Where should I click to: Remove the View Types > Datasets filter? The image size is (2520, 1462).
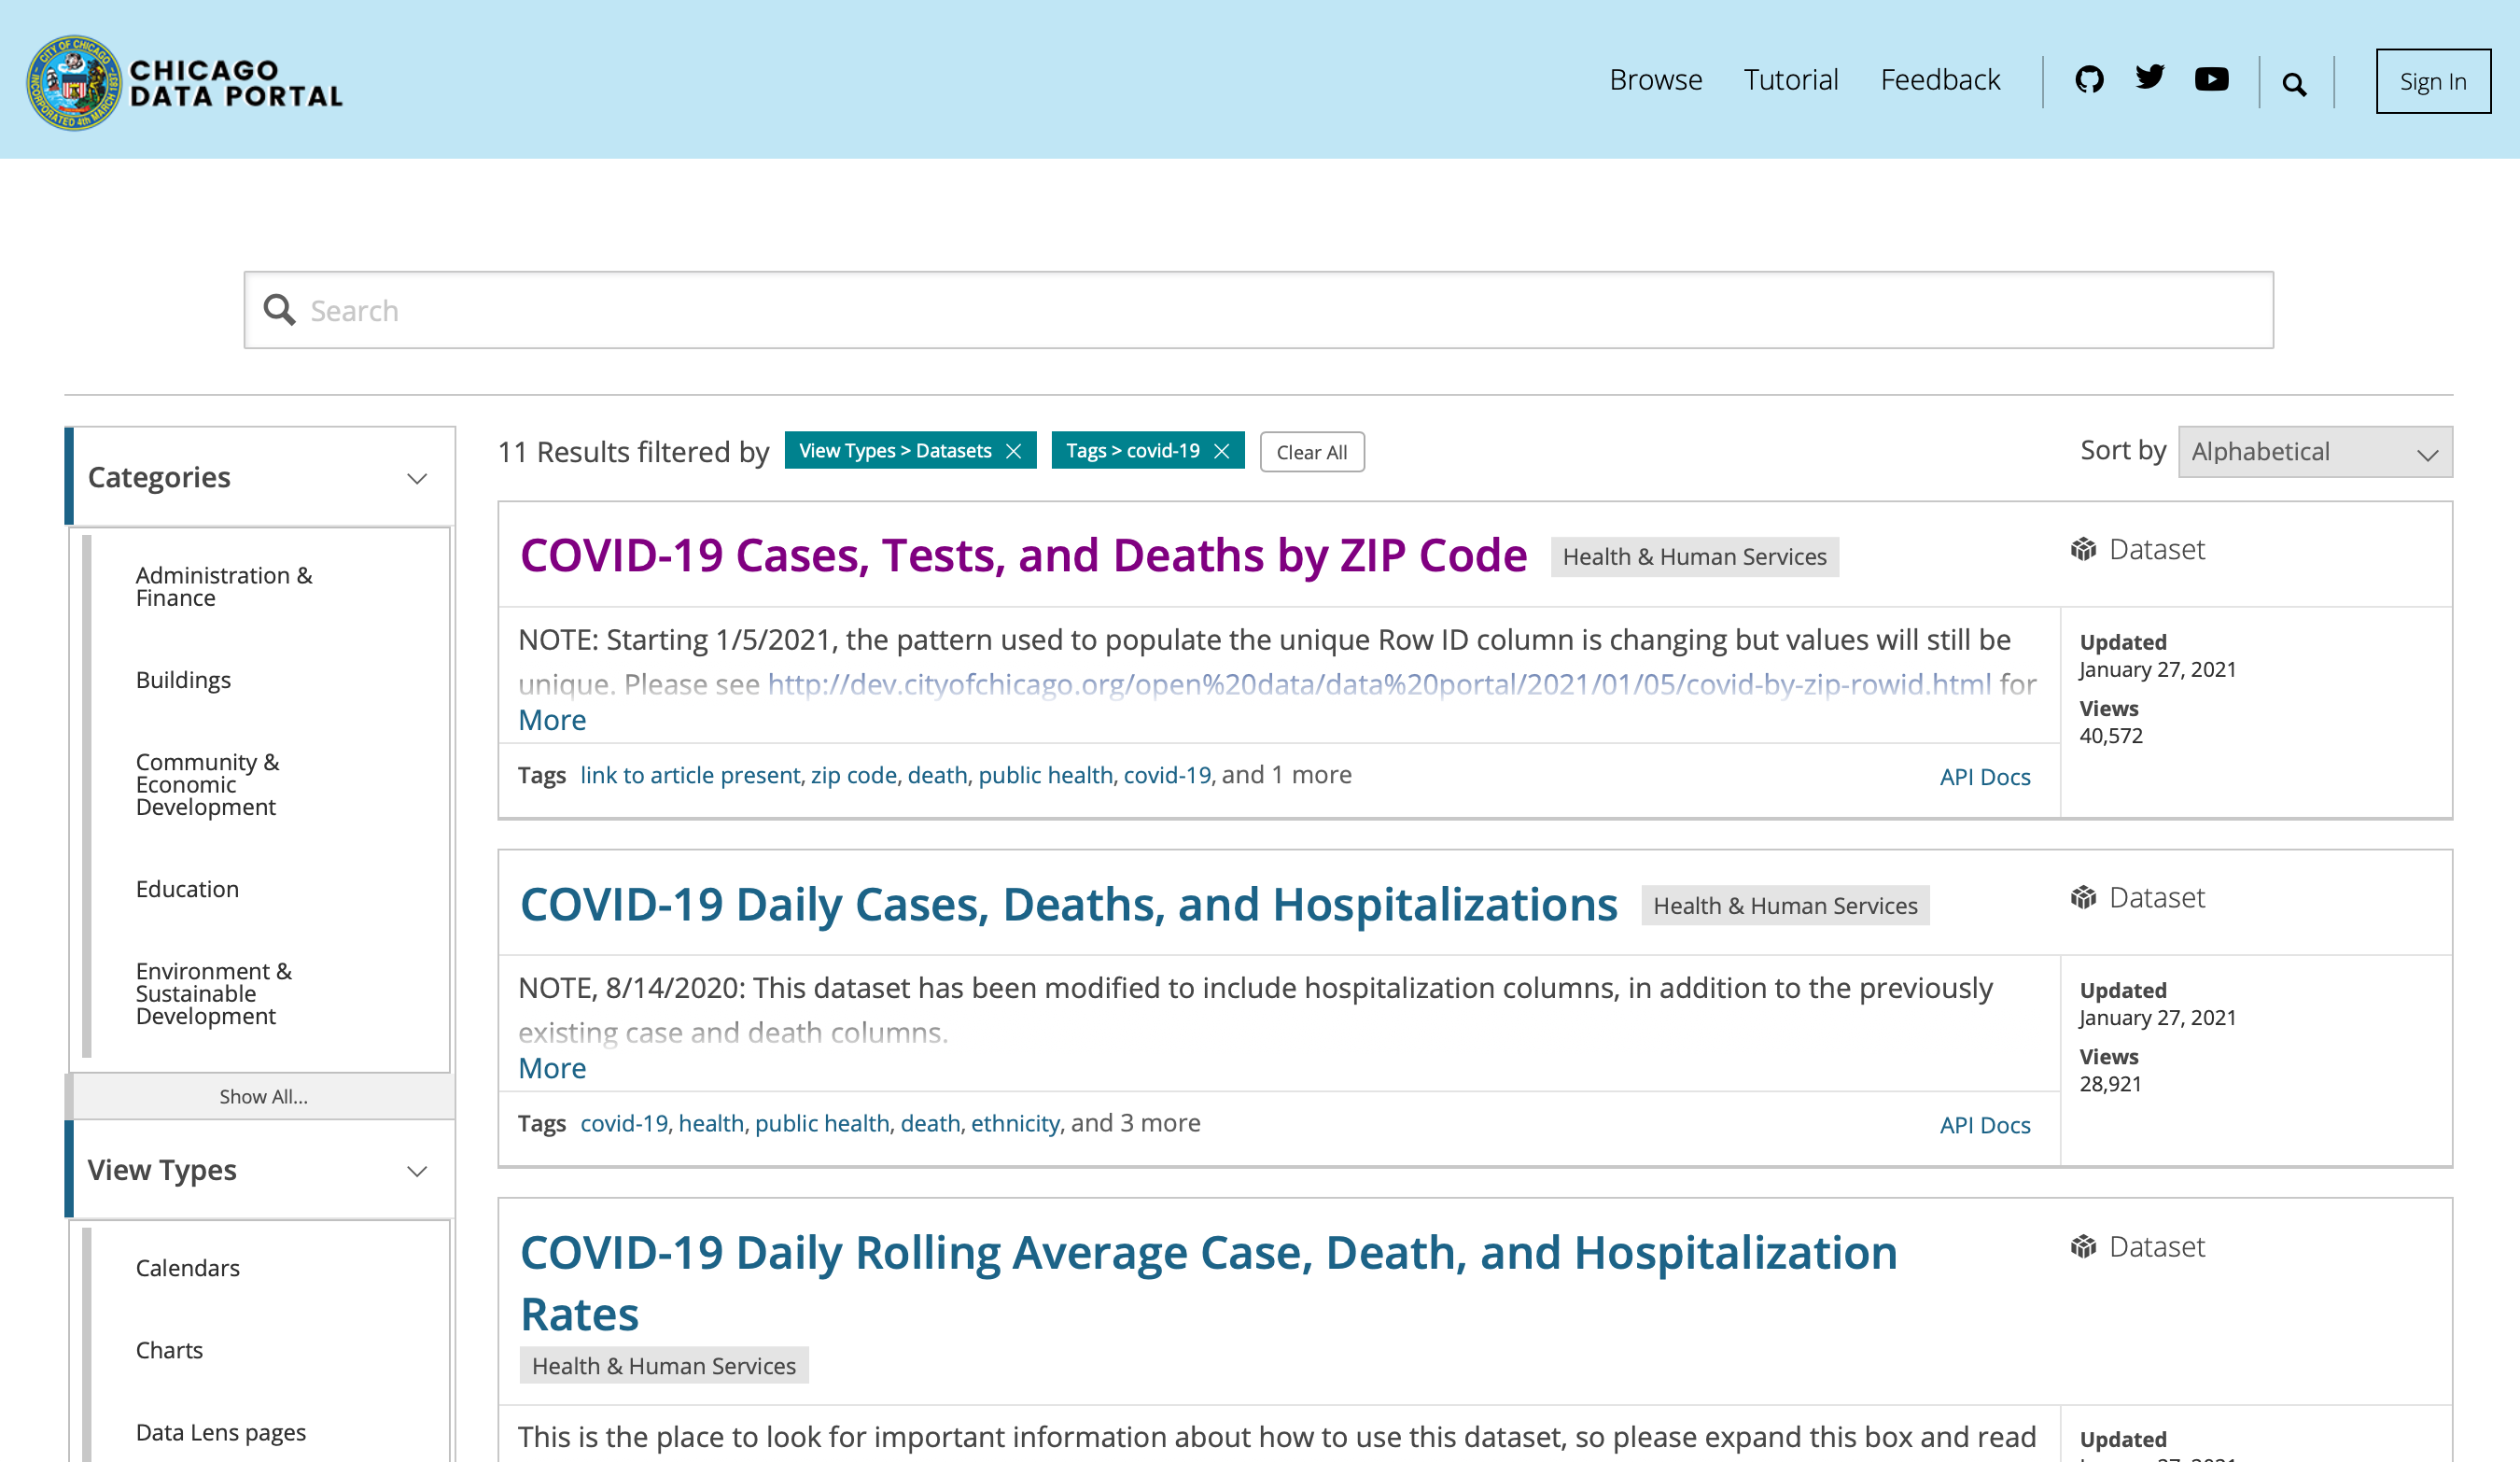[x=1014, y=451]
